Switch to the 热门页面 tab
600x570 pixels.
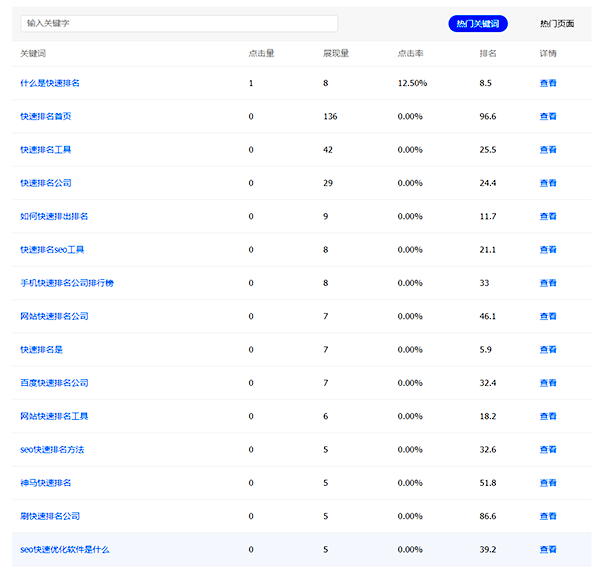point(556,23)
